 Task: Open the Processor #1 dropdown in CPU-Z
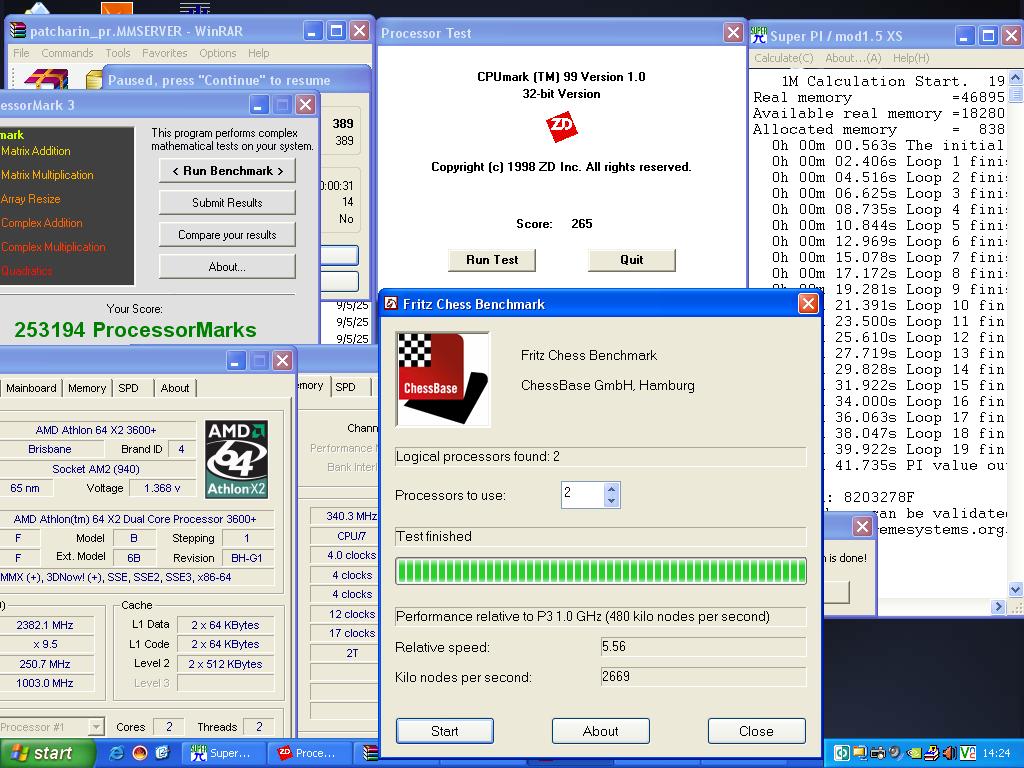point(96,726)
